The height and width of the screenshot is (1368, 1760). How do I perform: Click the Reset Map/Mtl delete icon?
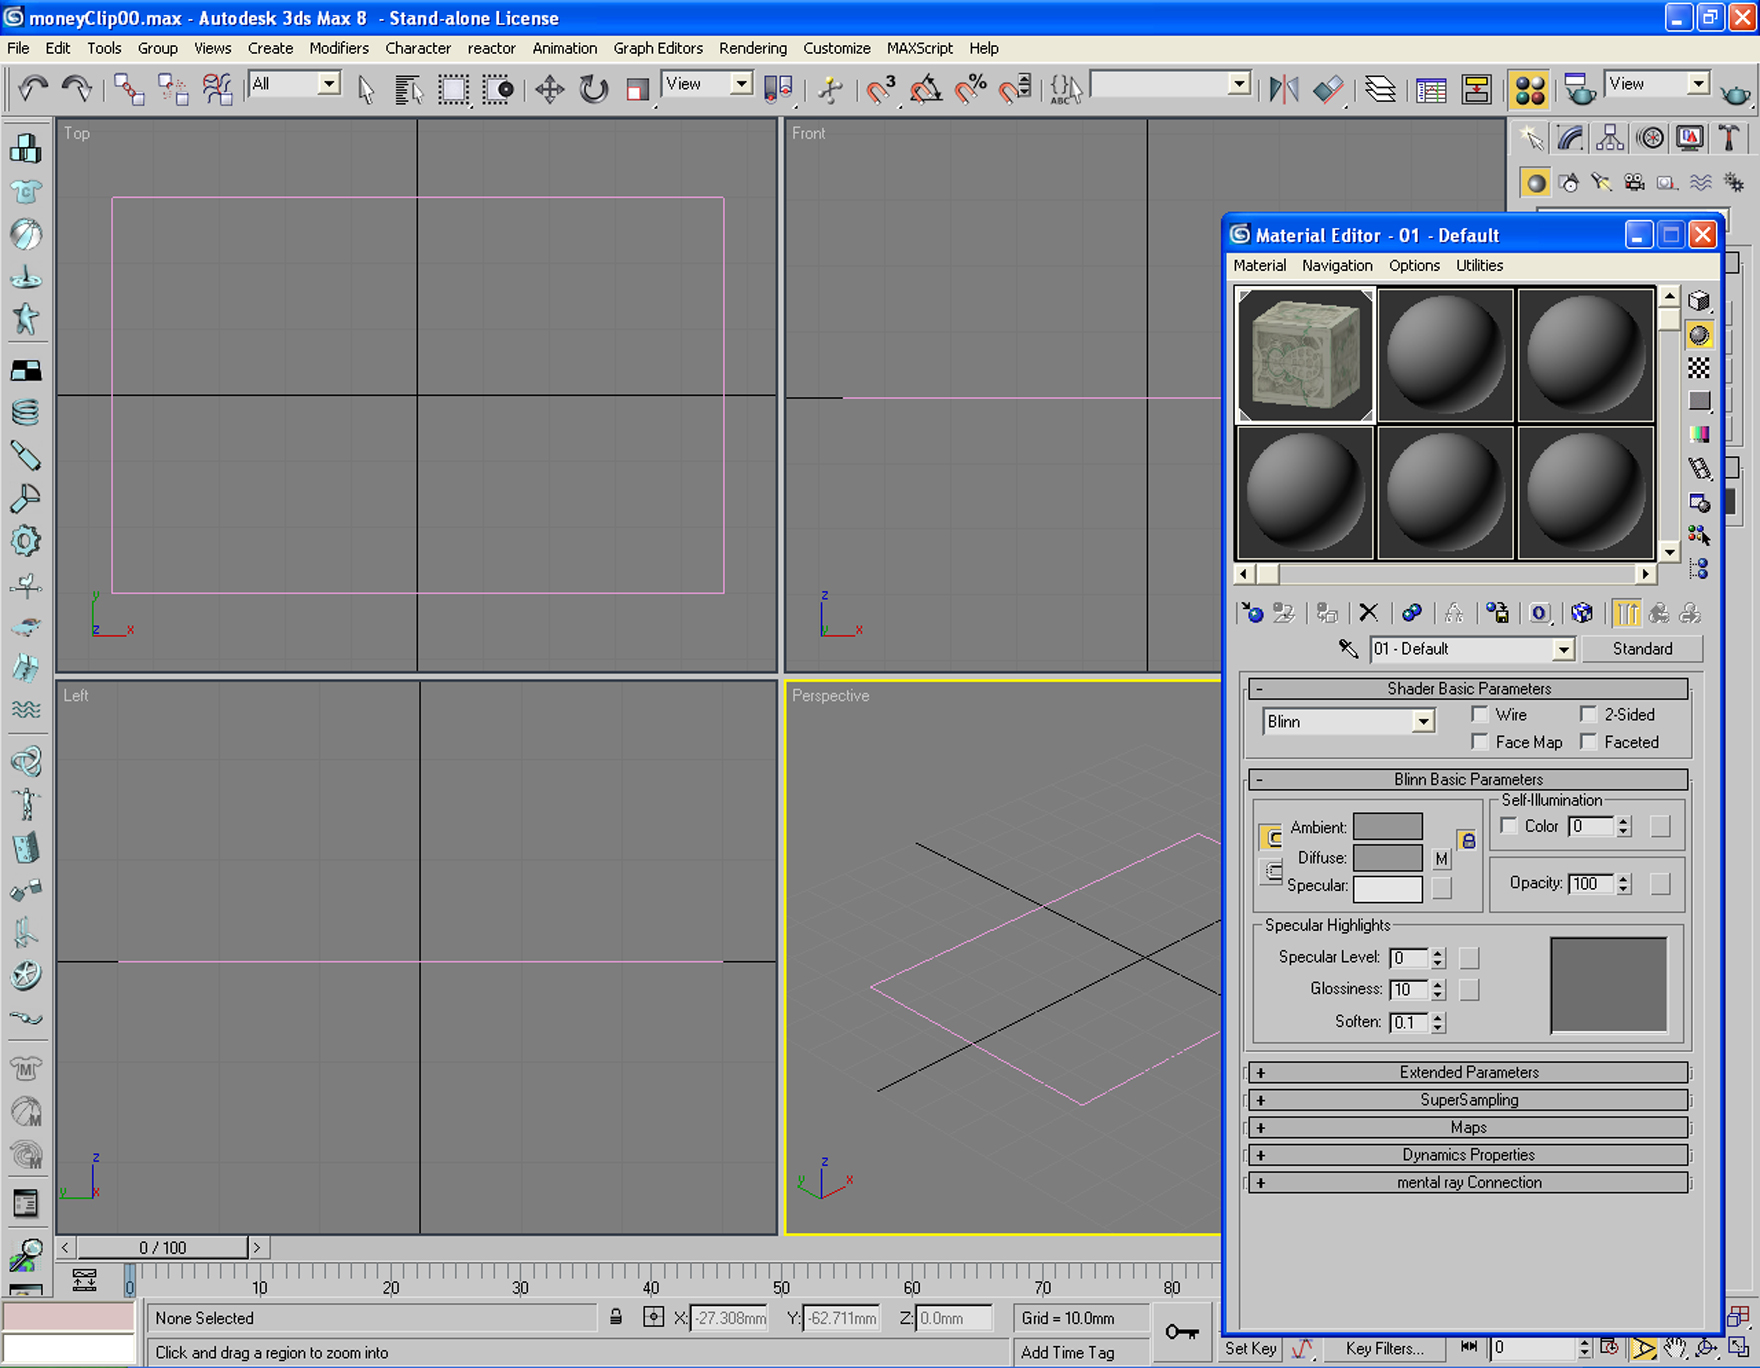[1368, 613]
